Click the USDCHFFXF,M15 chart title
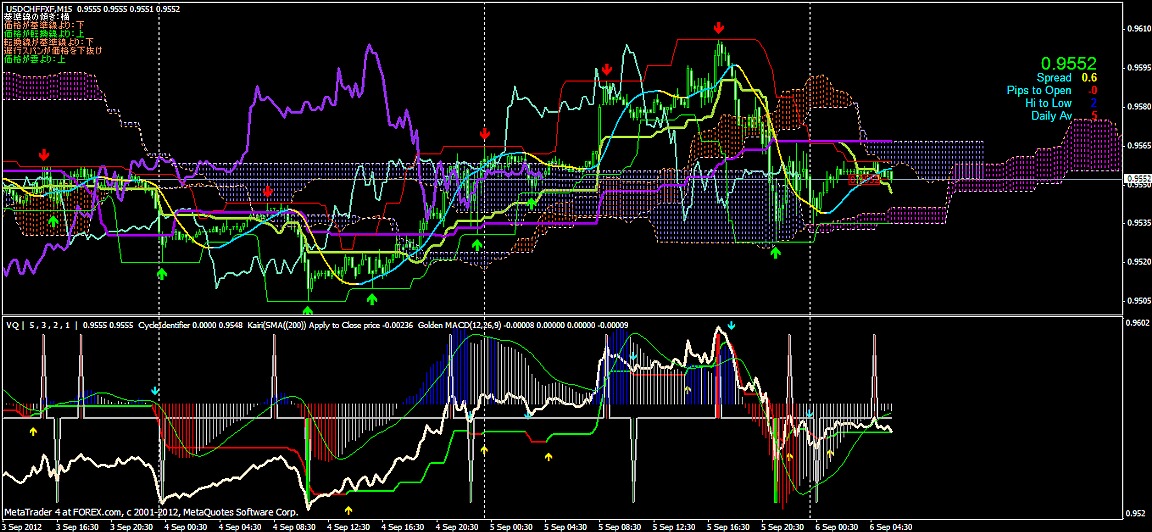 tap(42, 7)
